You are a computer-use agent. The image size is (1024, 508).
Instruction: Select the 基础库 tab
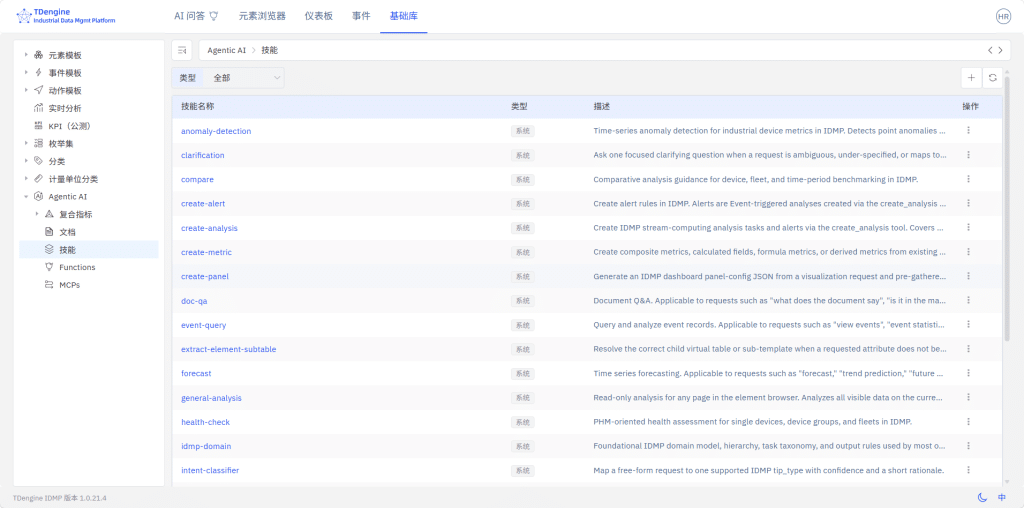pyautogui.click(x=404, y=16)
